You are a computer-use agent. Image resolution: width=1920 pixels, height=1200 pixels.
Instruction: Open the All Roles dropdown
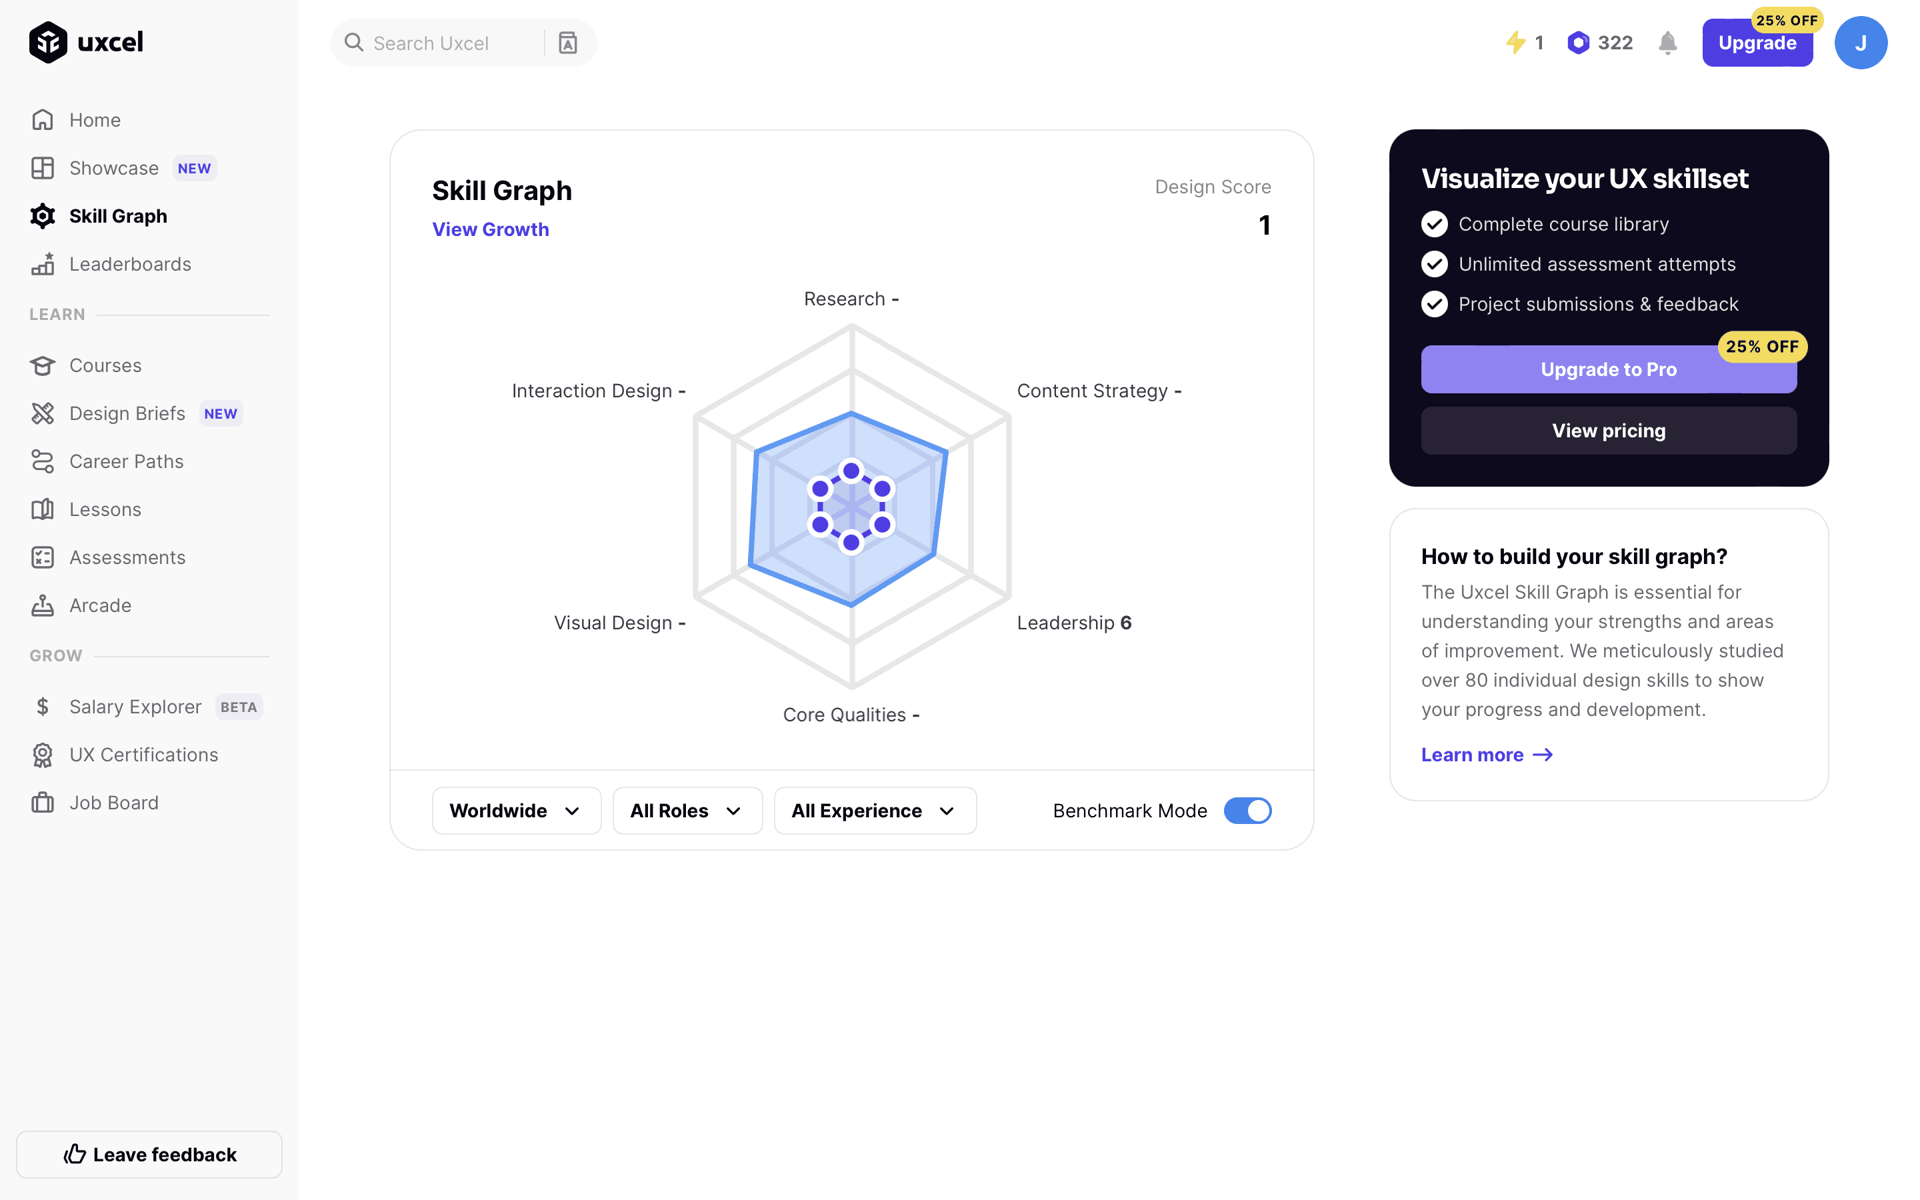687,810
